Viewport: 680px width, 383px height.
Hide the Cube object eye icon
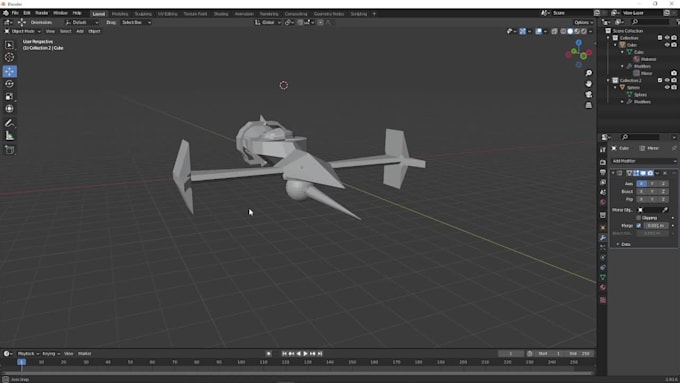(x=667, y=45)
